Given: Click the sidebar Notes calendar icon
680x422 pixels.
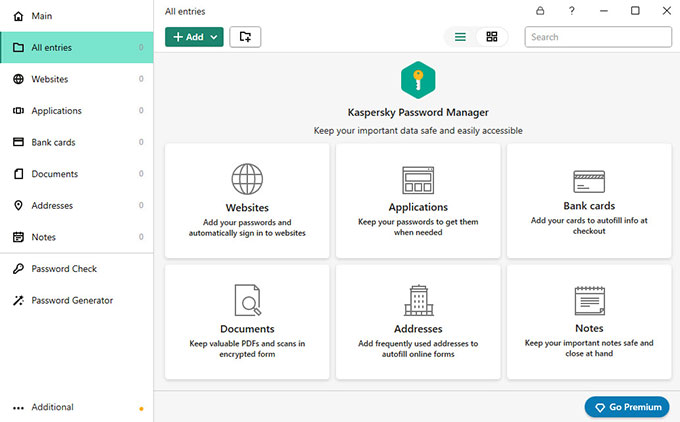Looking at the screenshot, I should pos(18,237).
